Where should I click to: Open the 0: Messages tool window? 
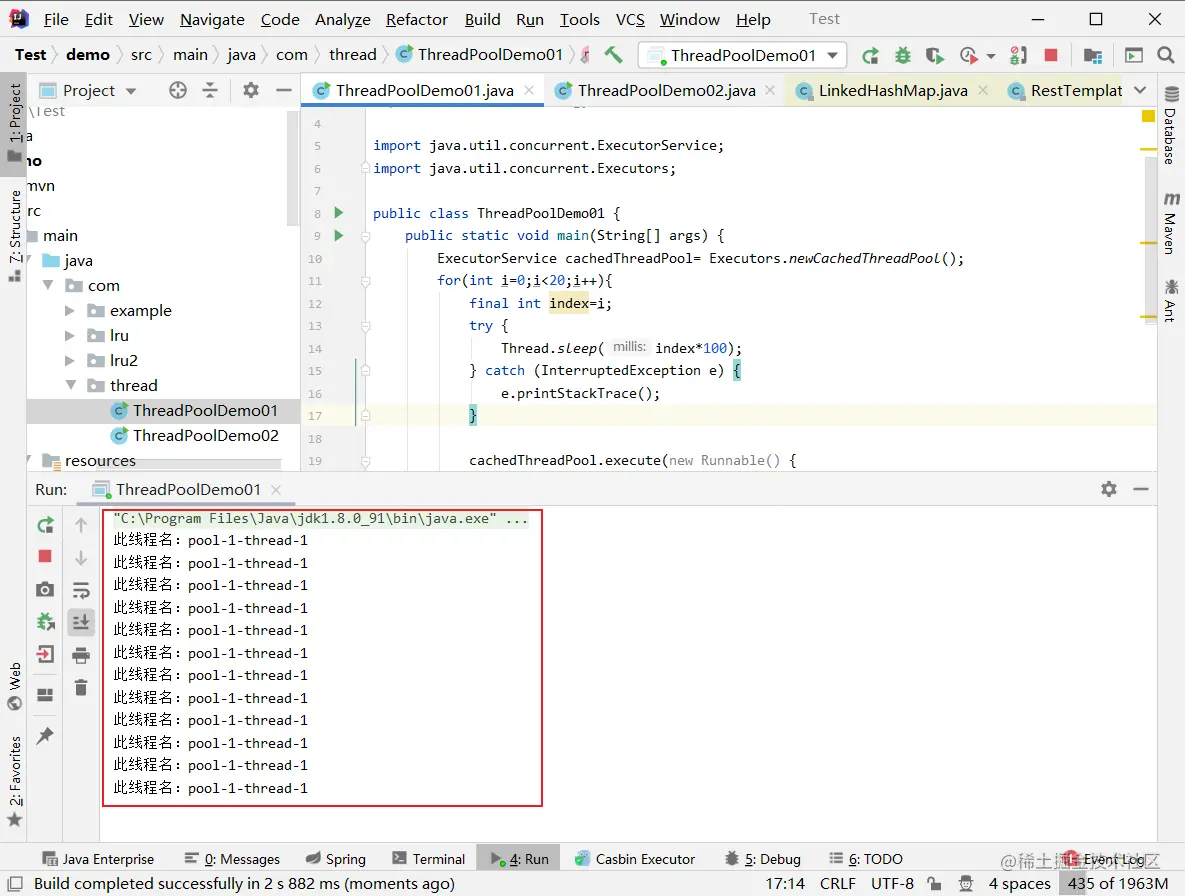pos(232,859)
